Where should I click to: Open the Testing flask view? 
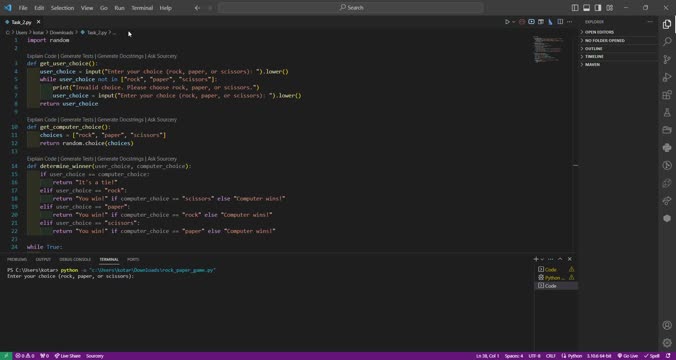667,113
